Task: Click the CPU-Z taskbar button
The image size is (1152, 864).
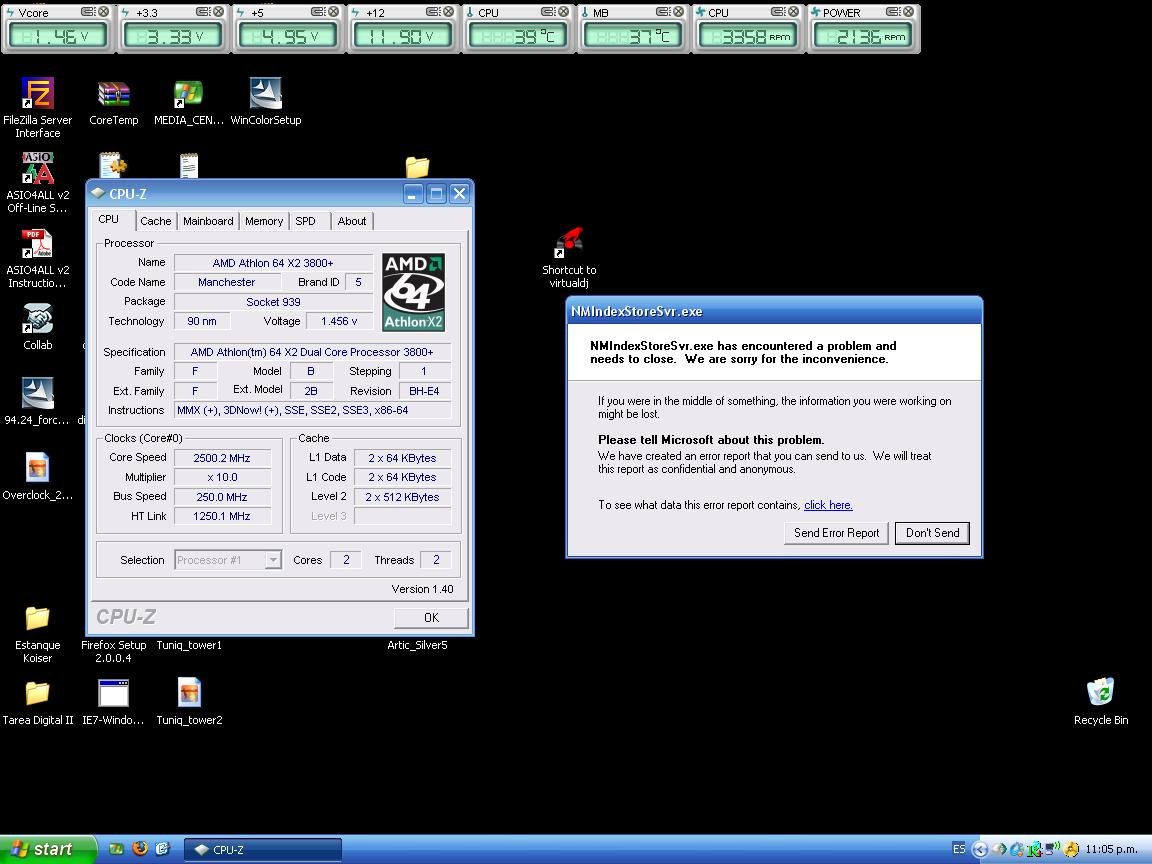Action: pos(262,850)
